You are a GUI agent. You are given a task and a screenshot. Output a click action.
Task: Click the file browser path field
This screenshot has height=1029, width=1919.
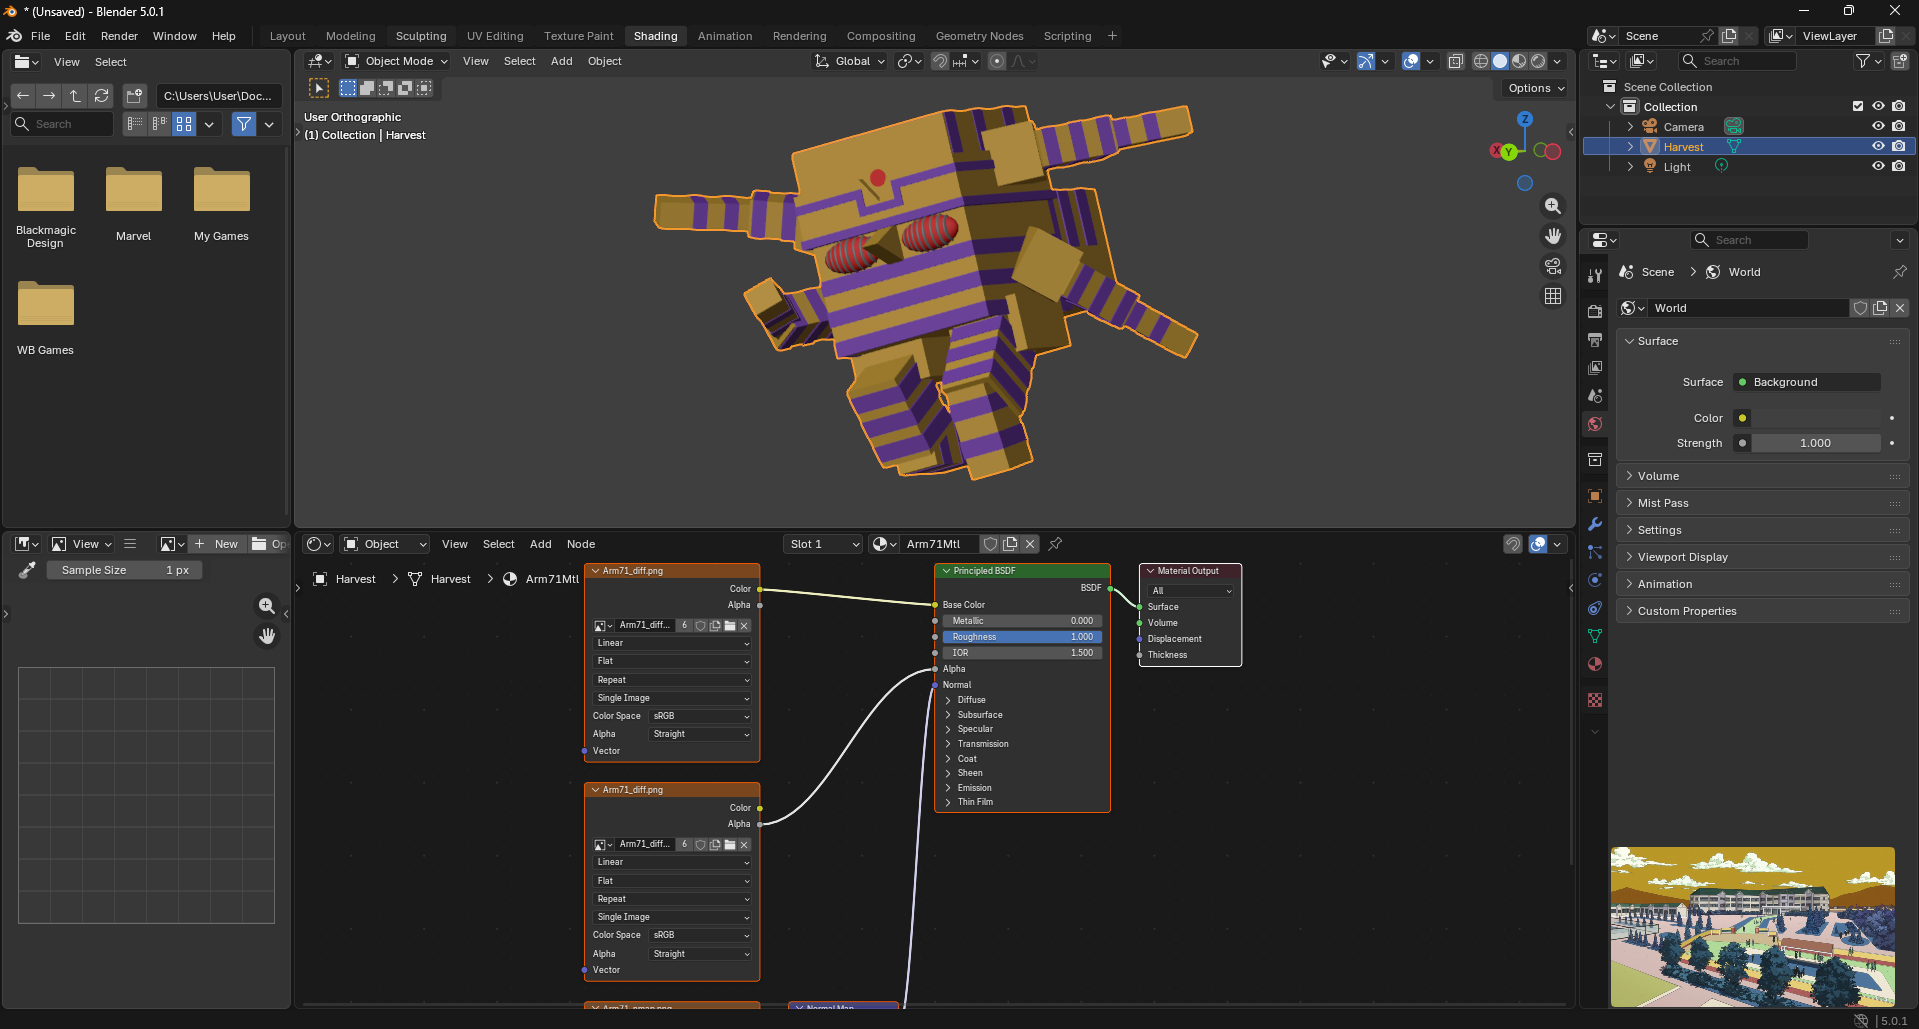click(218, 96)
